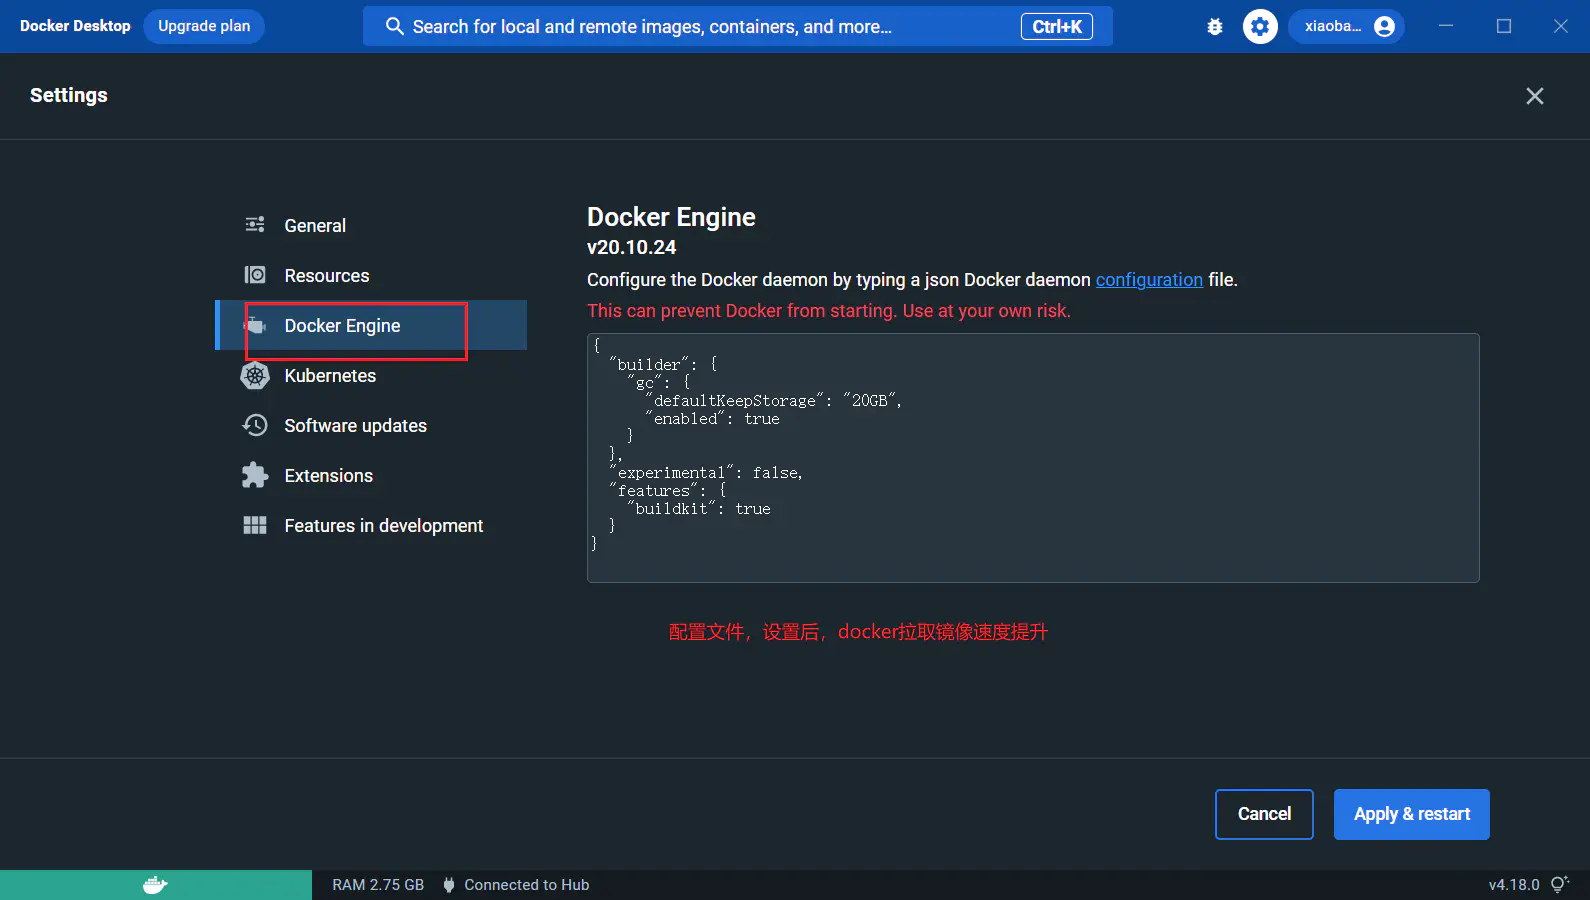Click the "defaultKeepStorage": "20GB" line

coord(774,400)
